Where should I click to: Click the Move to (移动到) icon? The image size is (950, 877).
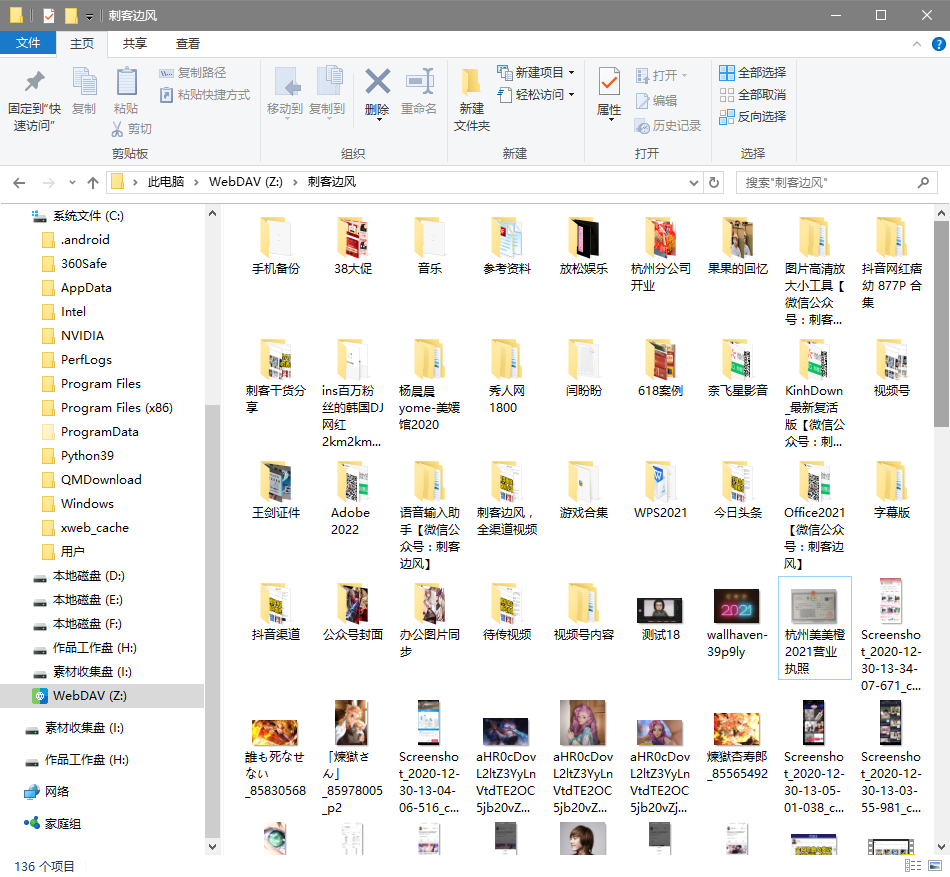click(285, 82)
